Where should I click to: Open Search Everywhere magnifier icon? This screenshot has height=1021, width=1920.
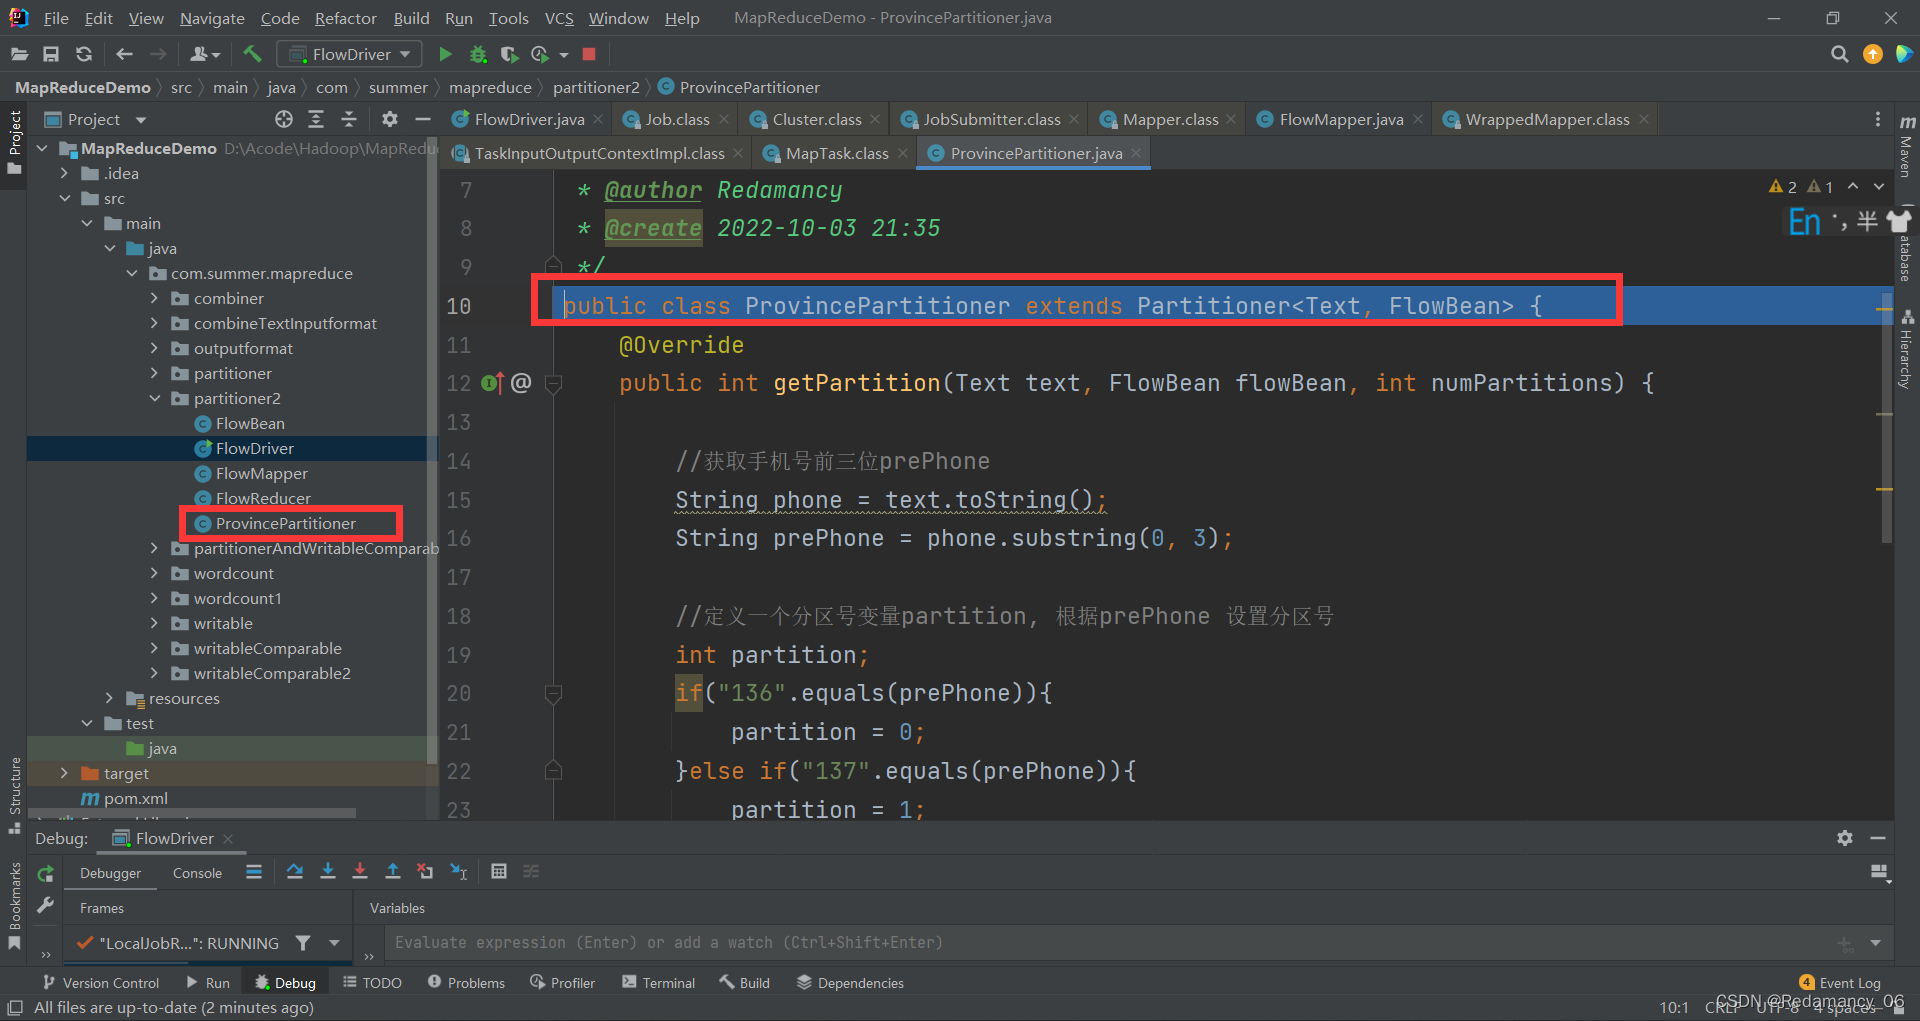click(1839, 54)
